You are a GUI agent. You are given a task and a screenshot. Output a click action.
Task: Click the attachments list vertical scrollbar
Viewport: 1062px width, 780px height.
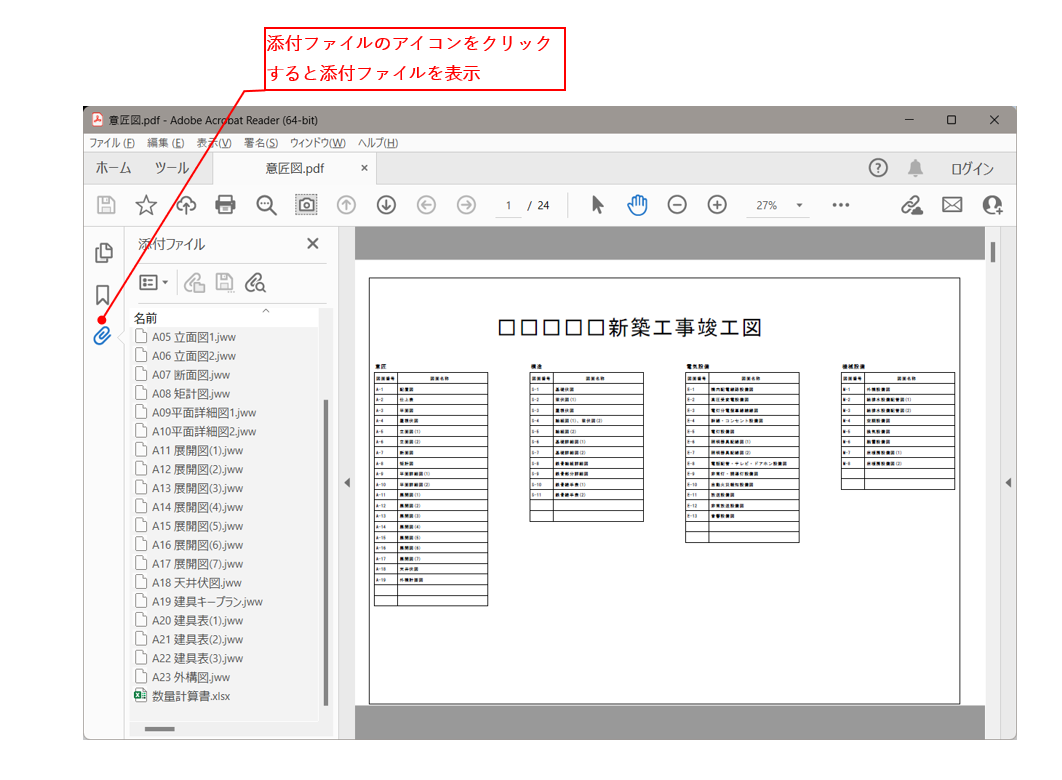click(325, 550)
